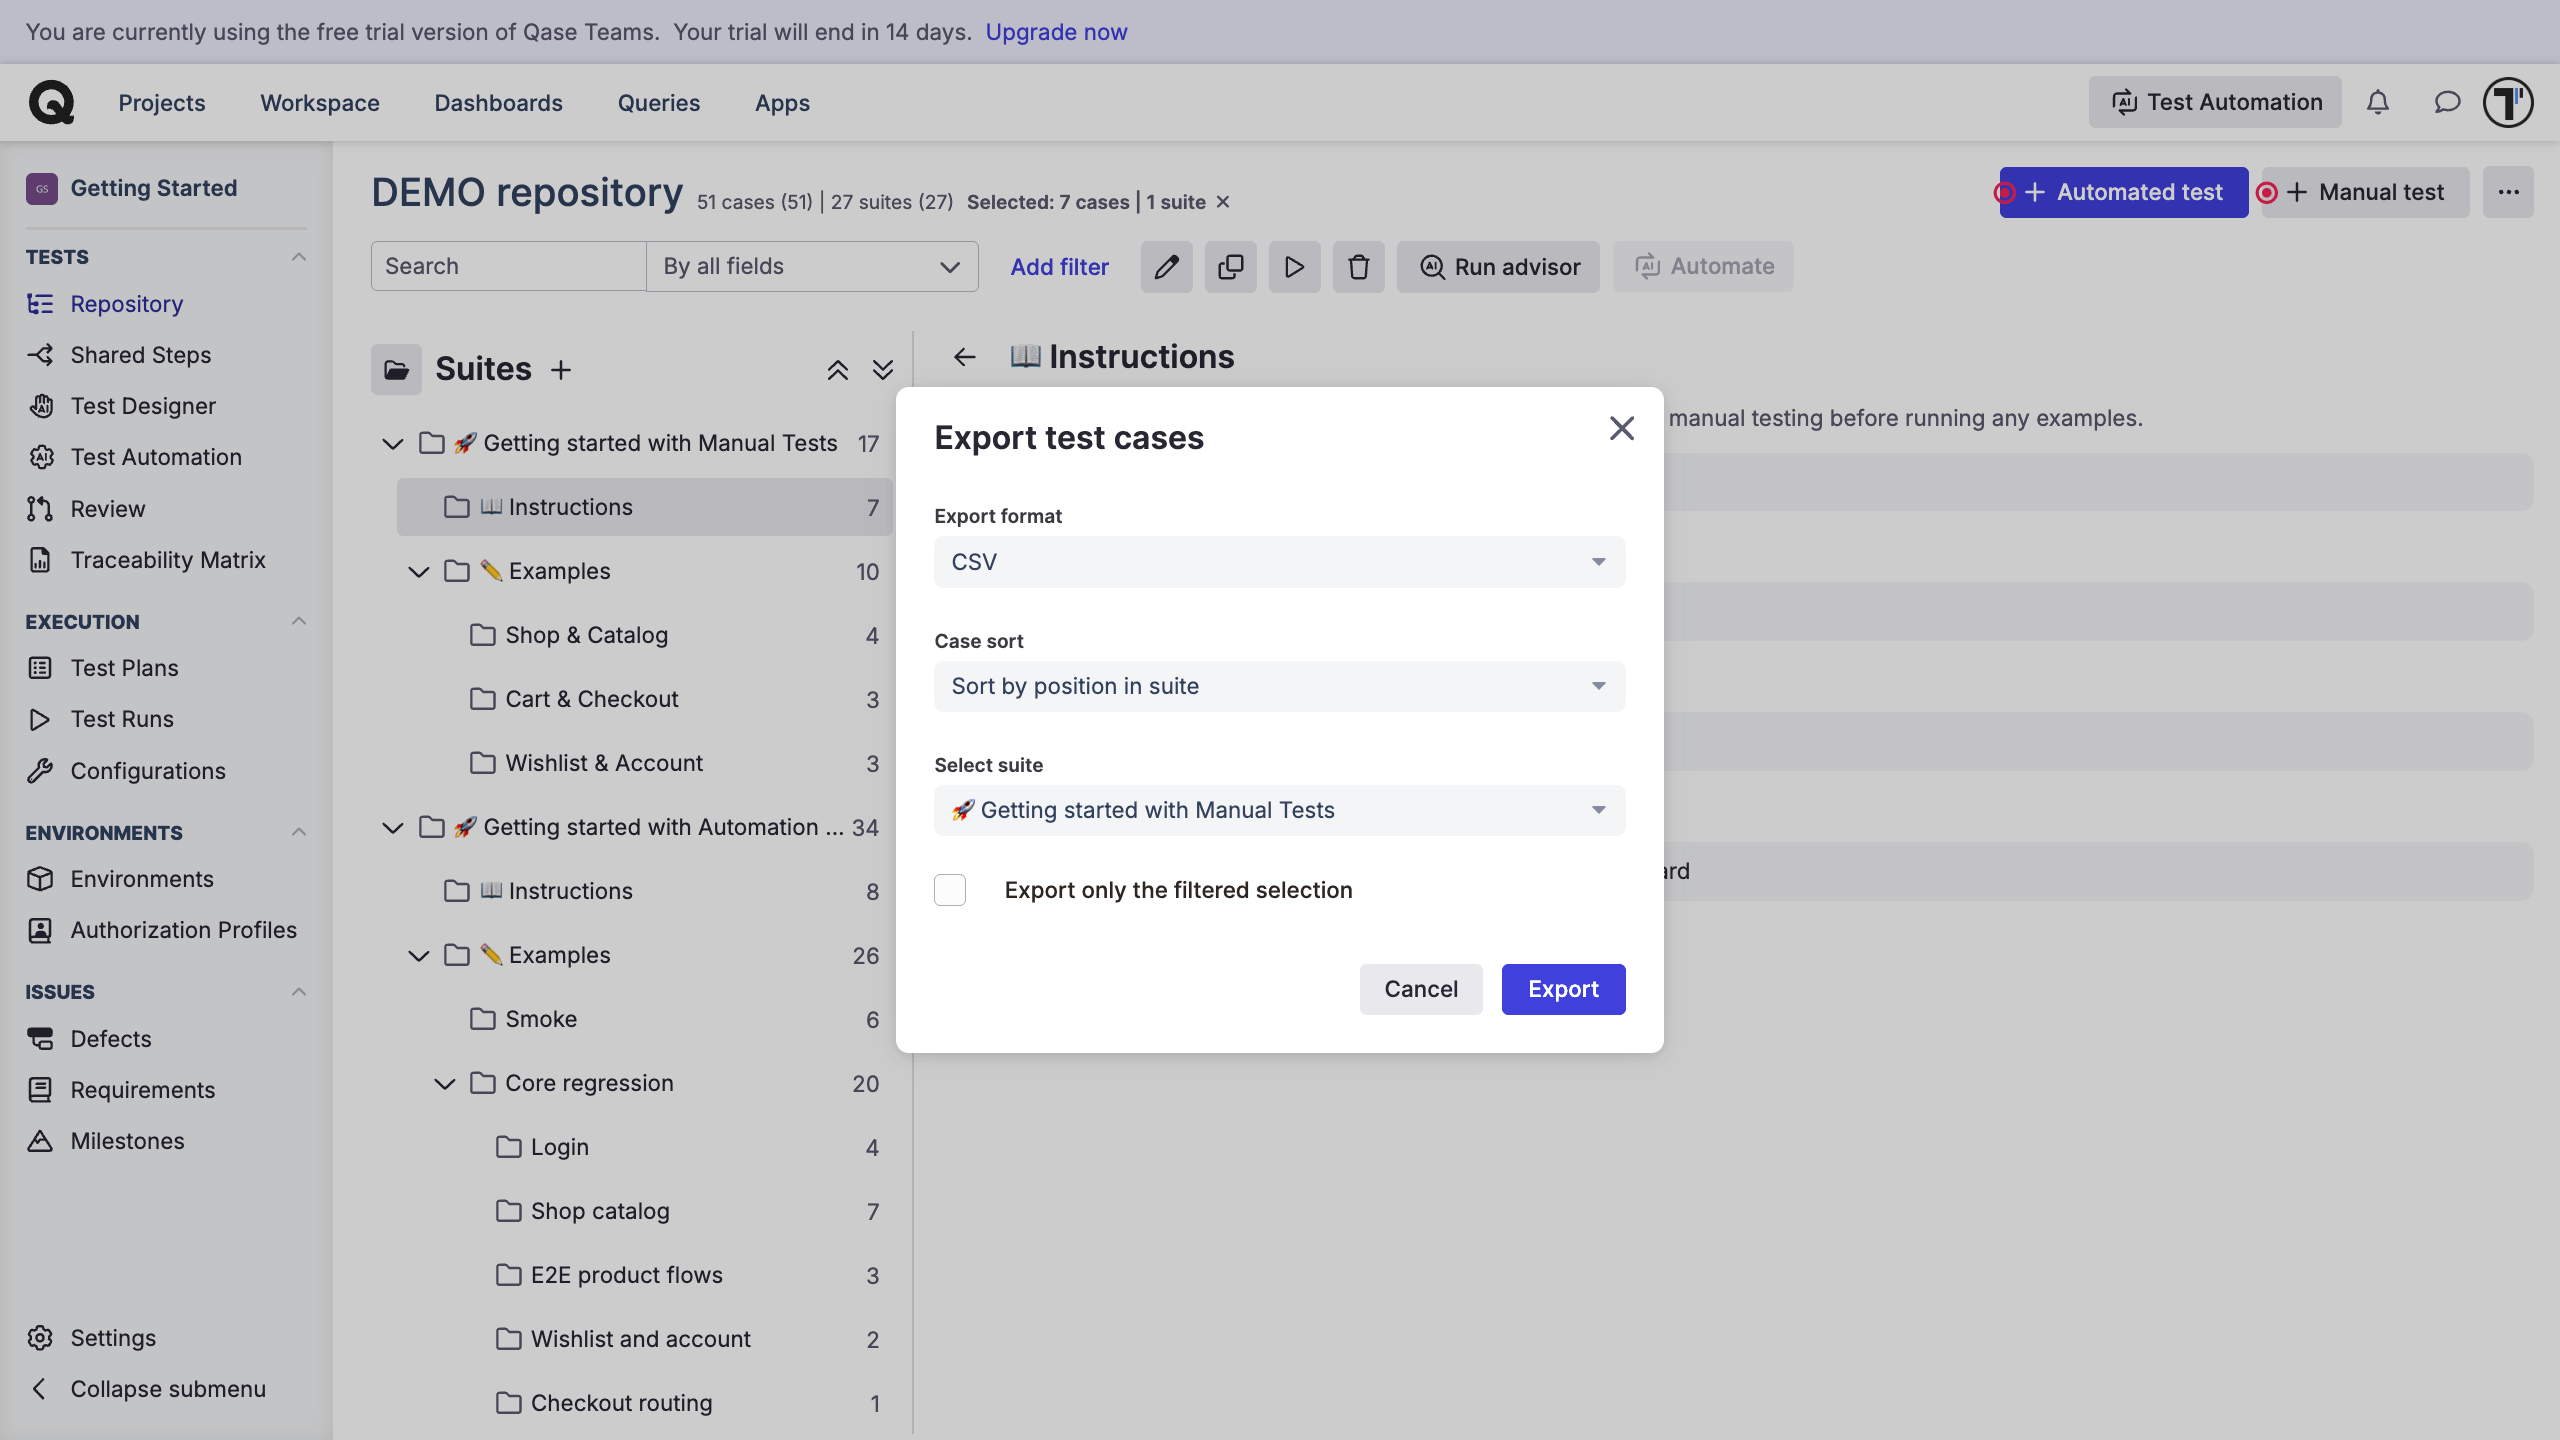The width and height of the screenshot is (2560, 1440).
Task: Open the chat bubble icon
Action: tap(2446, 102)
